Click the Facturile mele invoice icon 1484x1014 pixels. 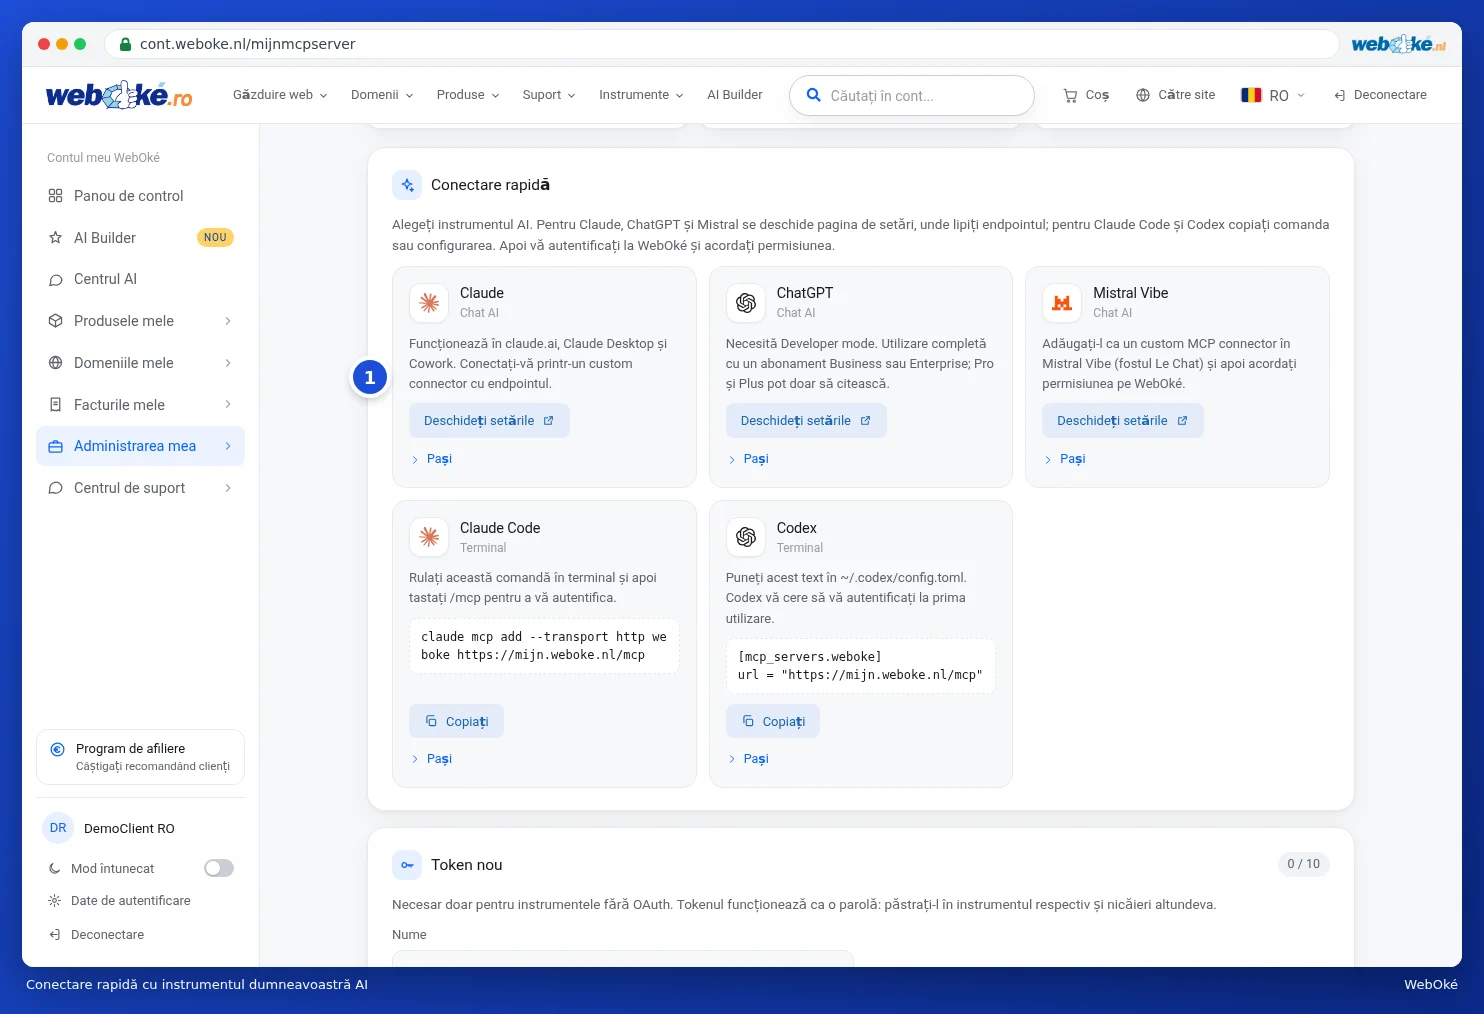[x=56, y=405]
